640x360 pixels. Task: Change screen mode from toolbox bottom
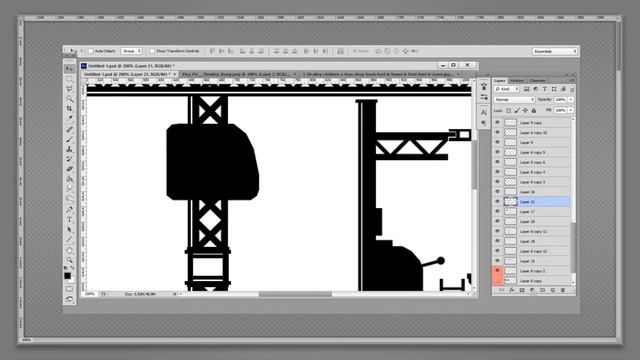(69, 299)
